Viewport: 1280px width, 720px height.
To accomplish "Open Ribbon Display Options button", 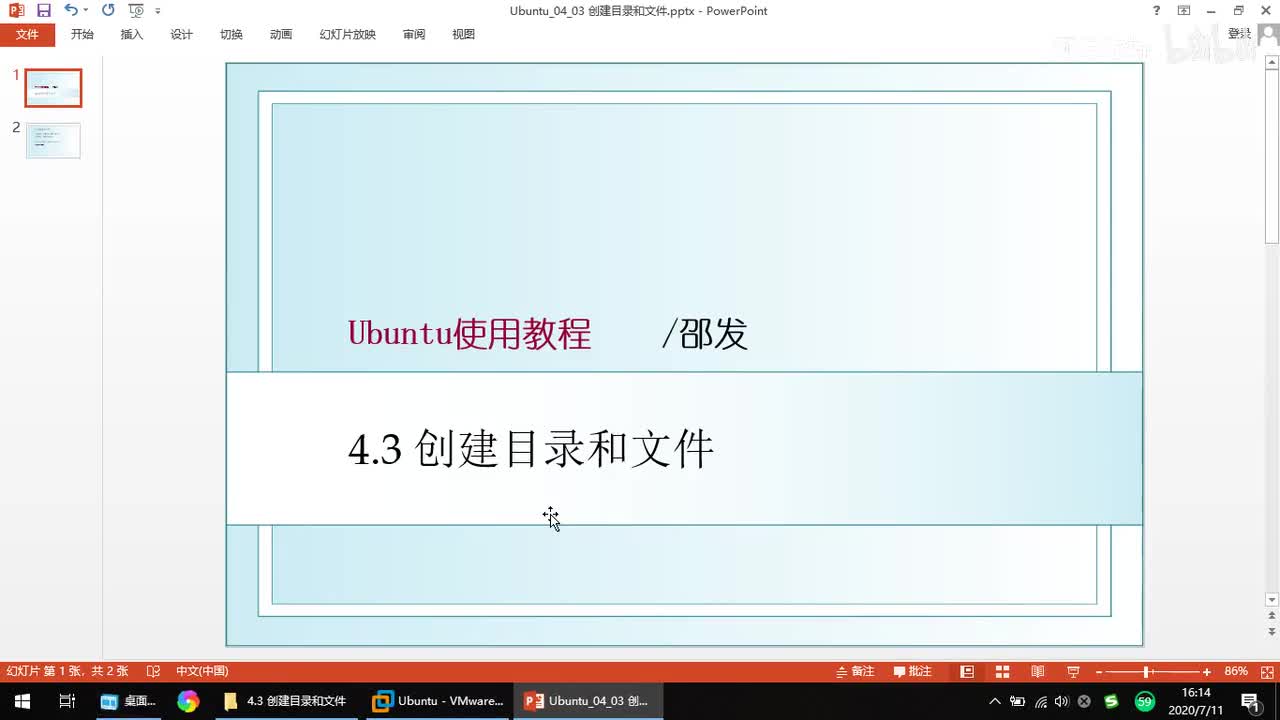I will pyautogui.click(x=1184, y=10).
